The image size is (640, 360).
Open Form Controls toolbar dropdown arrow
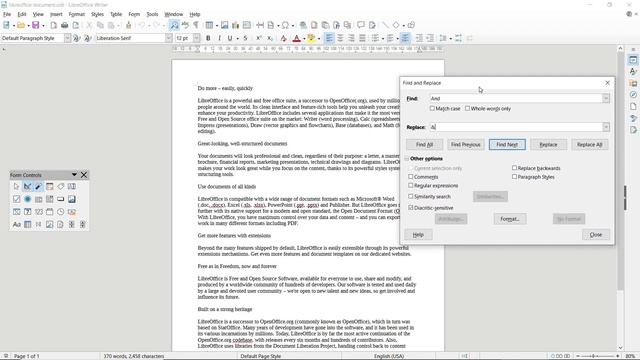pyautogui.click(x=74, y=175)
